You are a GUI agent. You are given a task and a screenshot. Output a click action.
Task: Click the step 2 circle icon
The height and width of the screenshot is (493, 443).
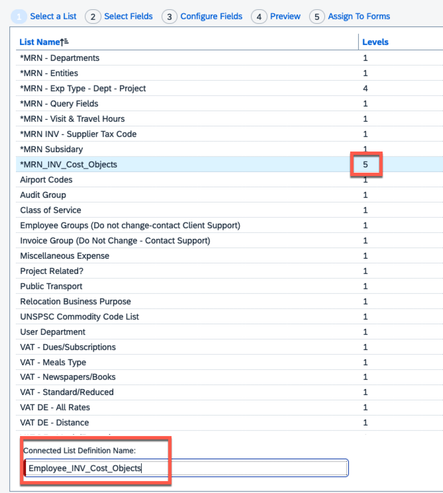coord(93,16)
